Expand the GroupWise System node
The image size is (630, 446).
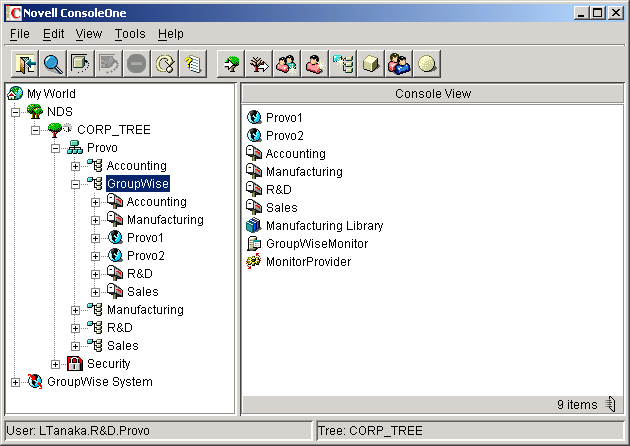click(x=15, y=382)
